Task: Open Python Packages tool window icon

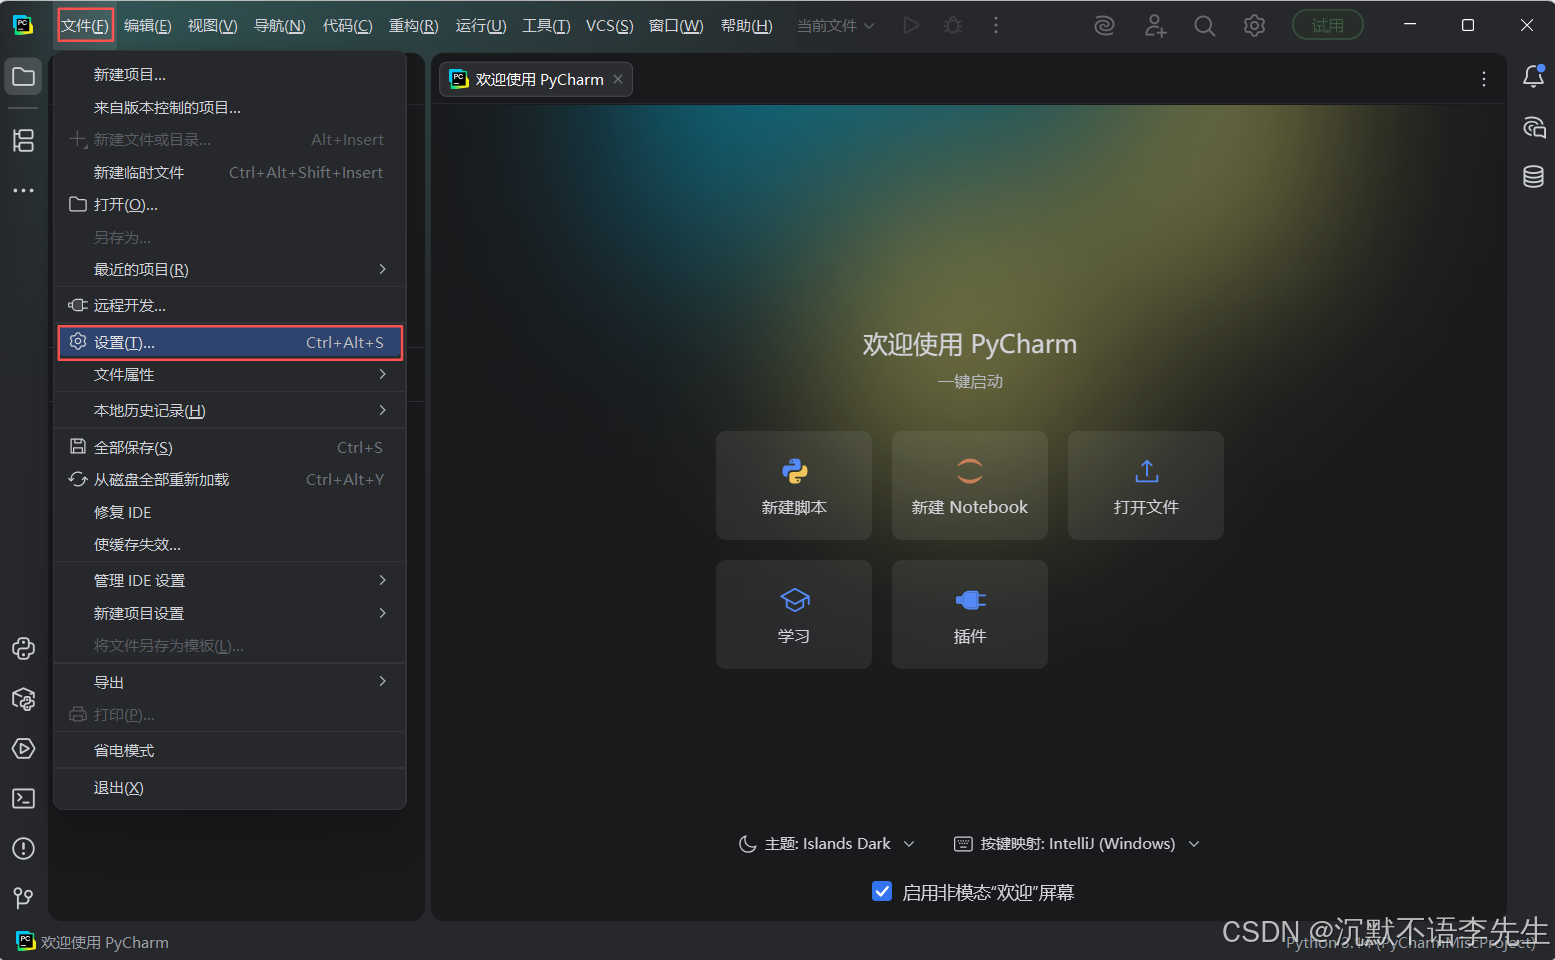Action: (23, 699)
